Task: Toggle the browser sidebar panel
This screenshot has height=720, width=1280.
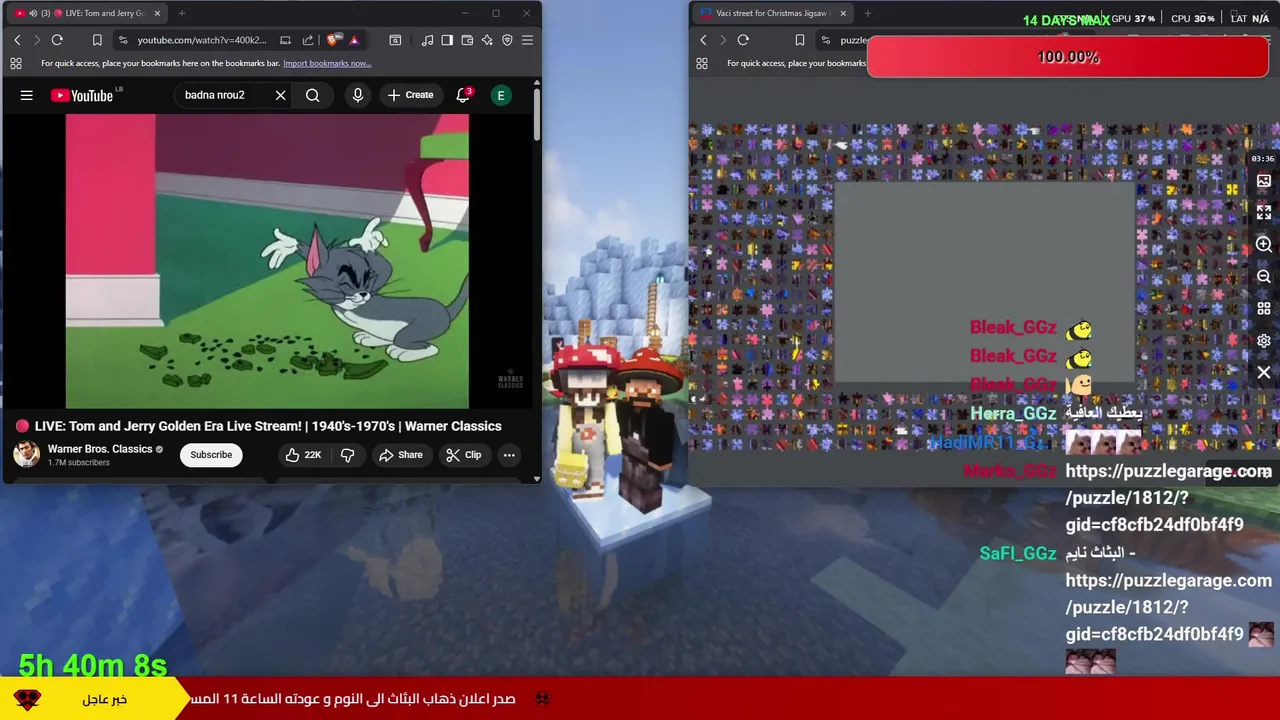Action: 447,40
